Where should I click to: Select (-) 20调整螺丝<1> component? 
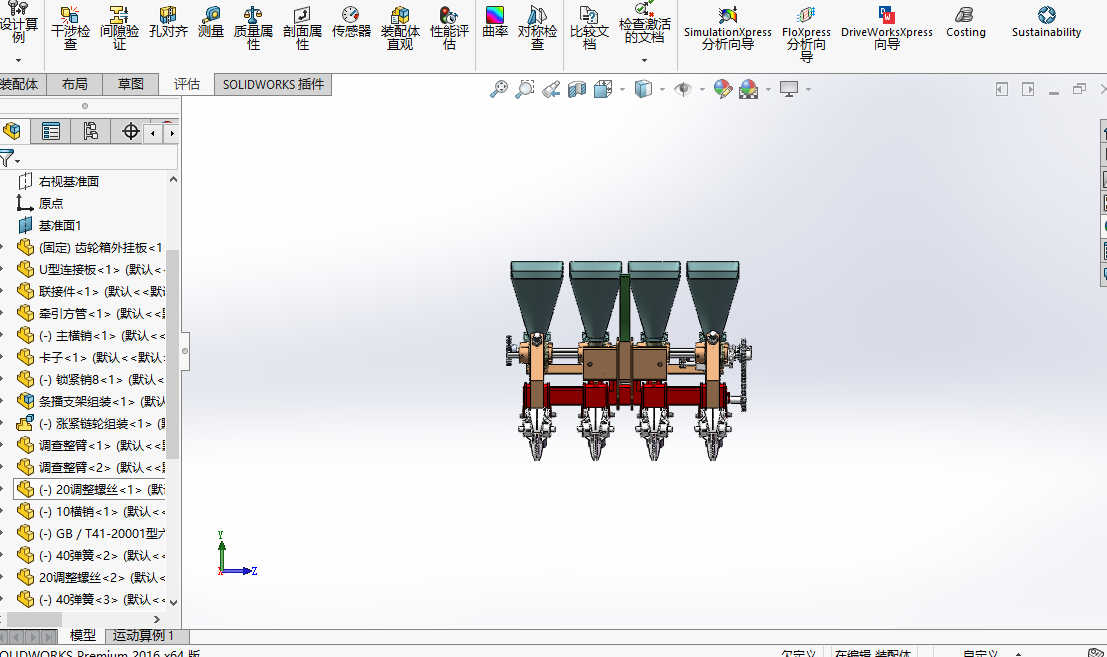click(90, 489)
